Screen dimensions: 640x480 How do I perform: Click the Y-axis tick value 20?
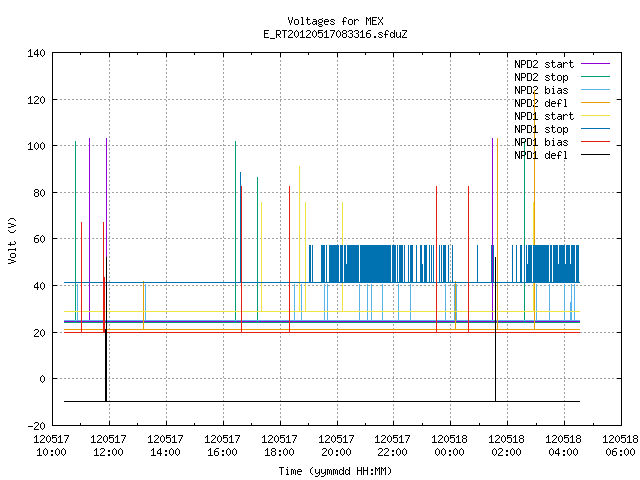[x=39, y=333]
